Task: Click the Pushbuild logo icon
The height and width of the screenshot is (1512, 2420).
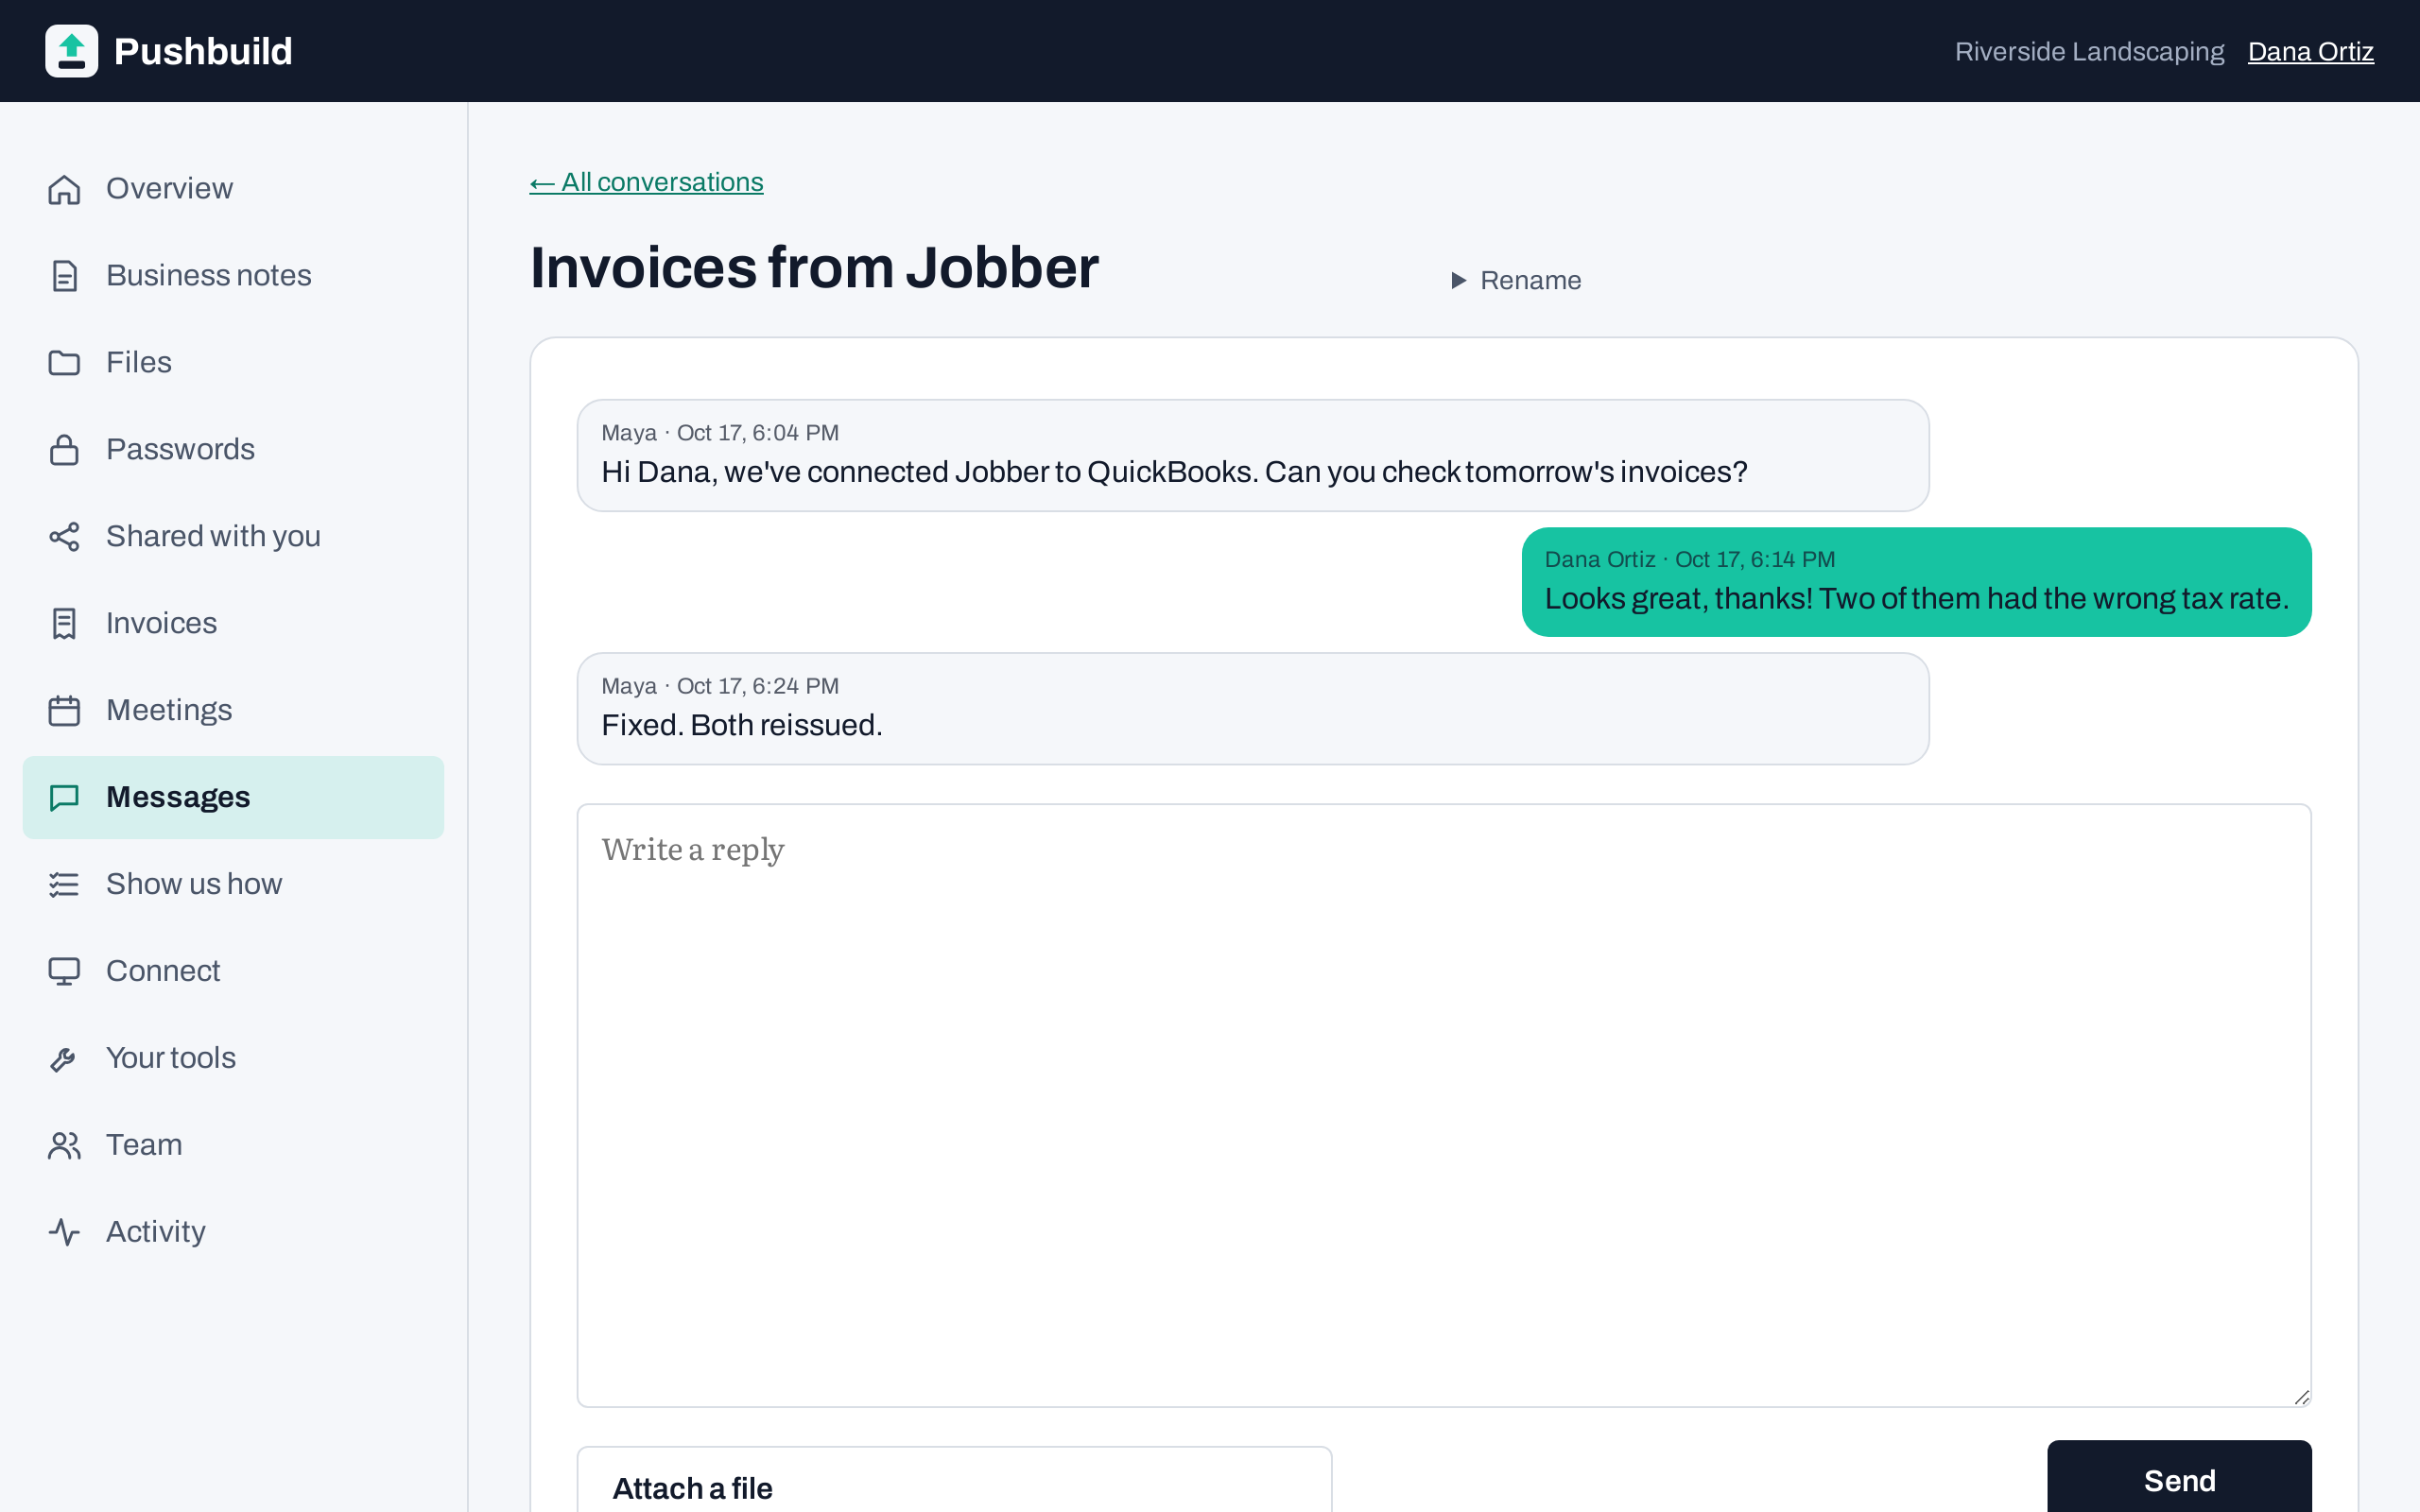Action: coord(71,51)
